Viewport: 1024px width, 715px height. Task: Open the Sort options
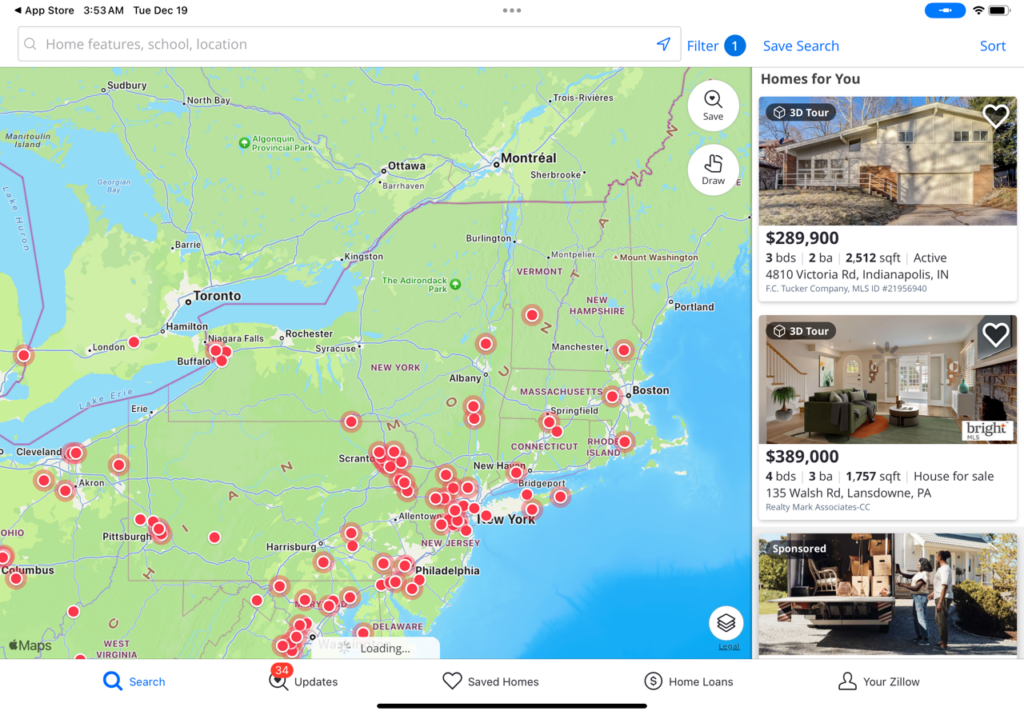click(x=993, y=46)
